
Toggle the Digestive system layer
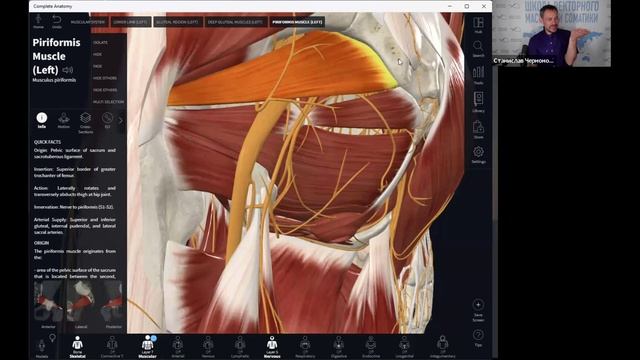338,347
